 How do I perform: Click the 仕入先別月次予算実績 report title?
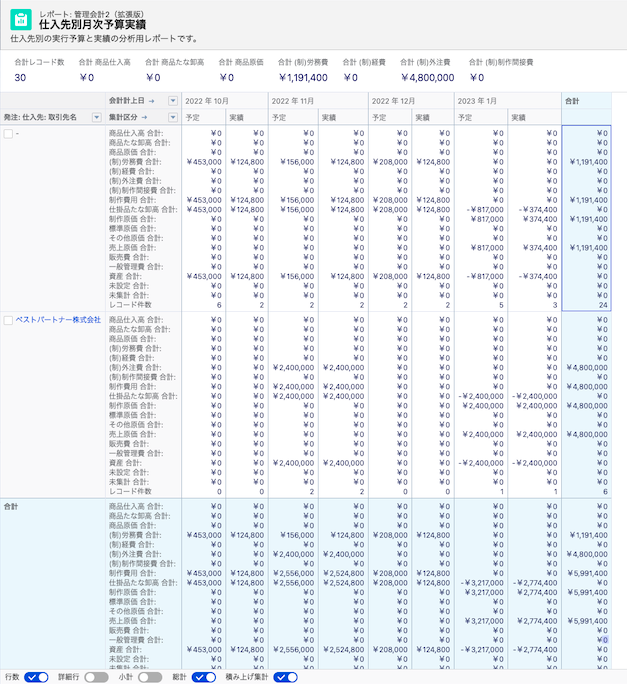pyautogui.click(x=80, y=22)
